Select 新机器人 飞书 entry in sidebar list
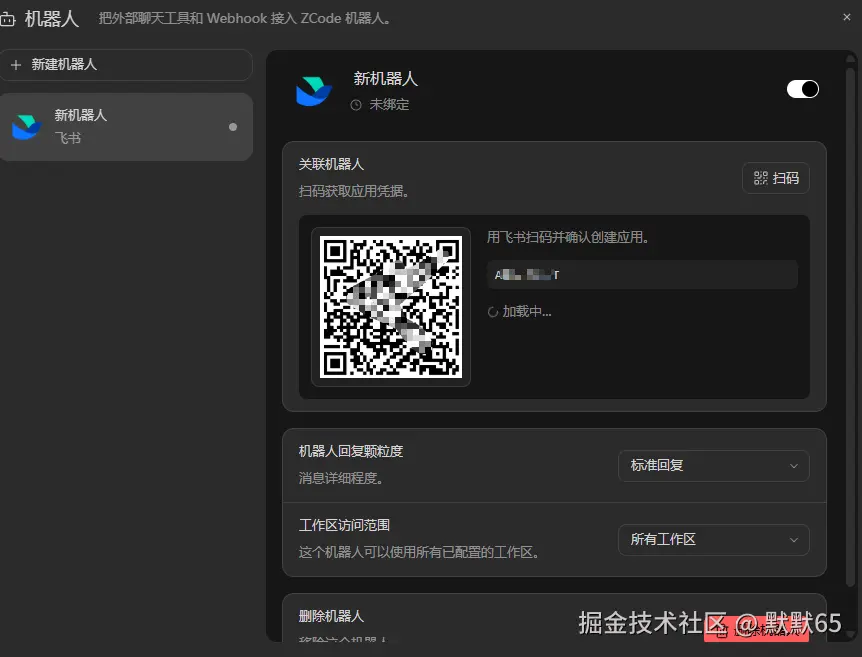The height and width of the screenshot is (657, 862). (126, 127)
